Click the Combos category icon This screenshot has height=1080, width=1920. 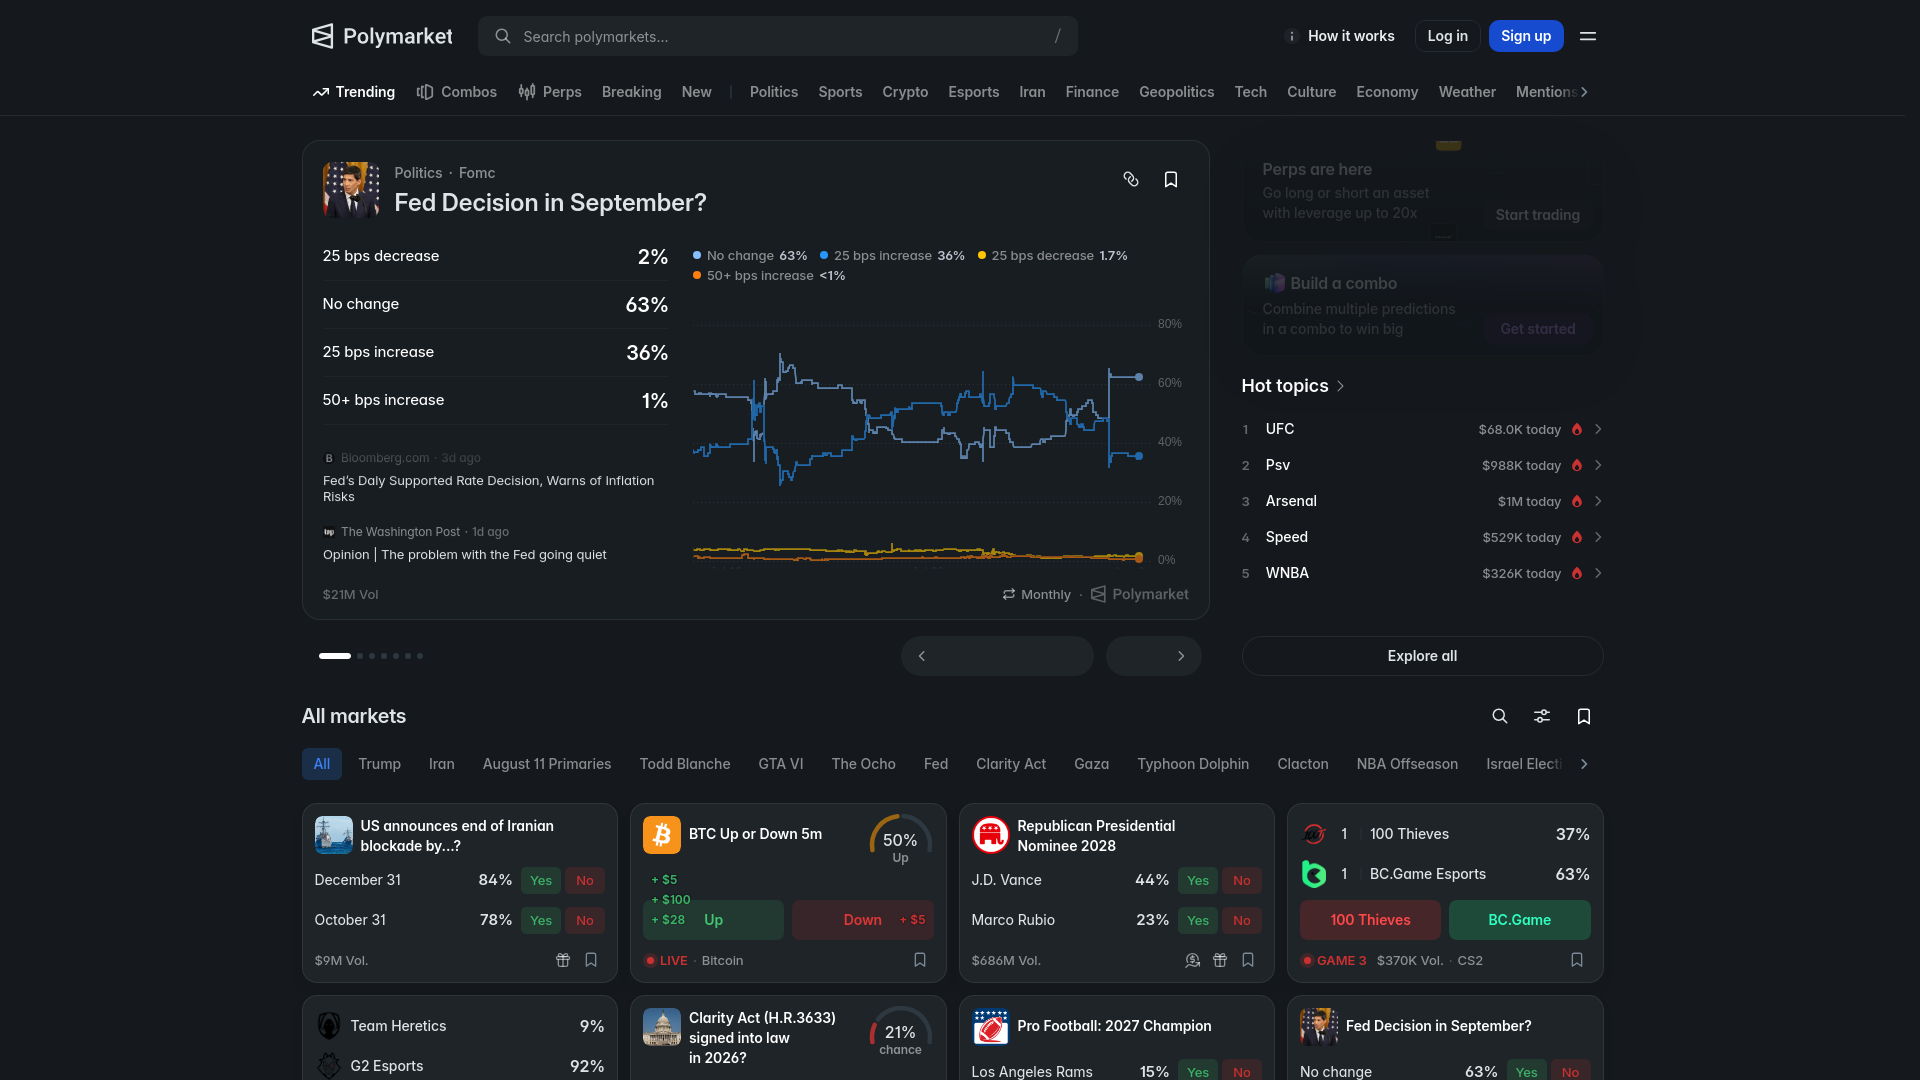click(x=425, y=92)
